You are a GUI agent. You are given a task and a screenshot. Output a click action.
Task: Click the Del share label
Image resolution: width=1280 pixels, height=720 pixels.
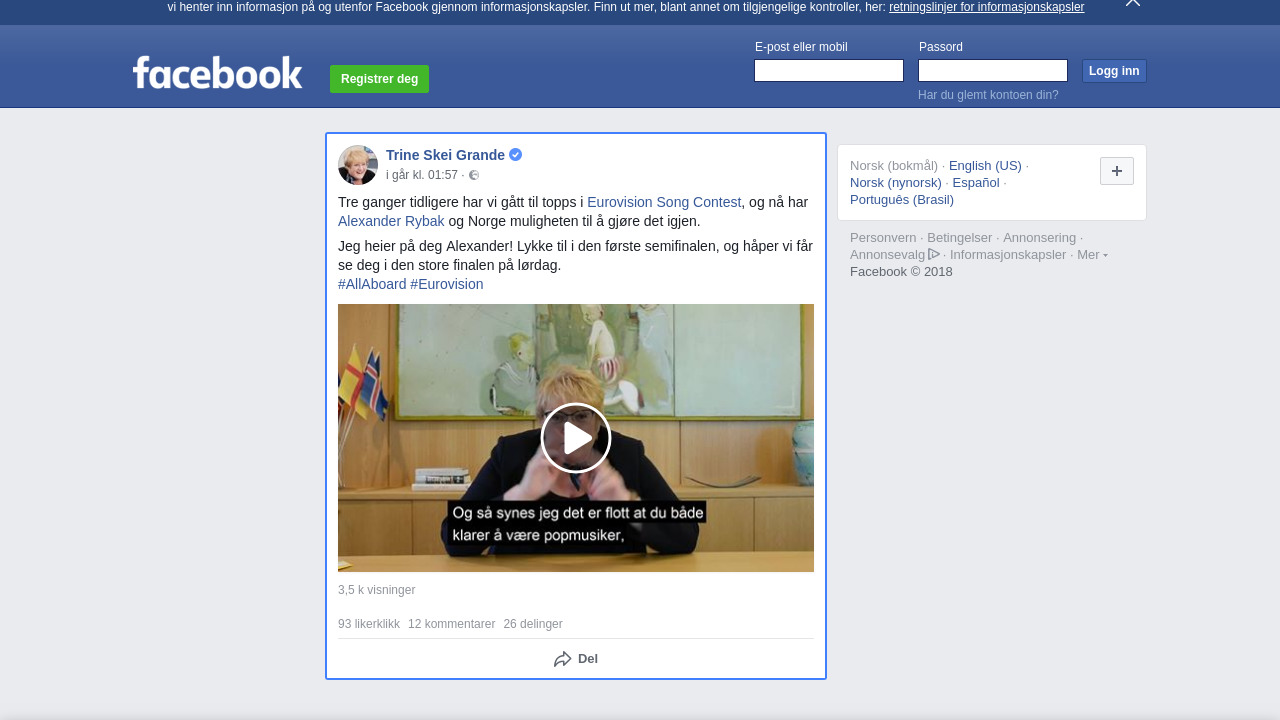point(588,659)
